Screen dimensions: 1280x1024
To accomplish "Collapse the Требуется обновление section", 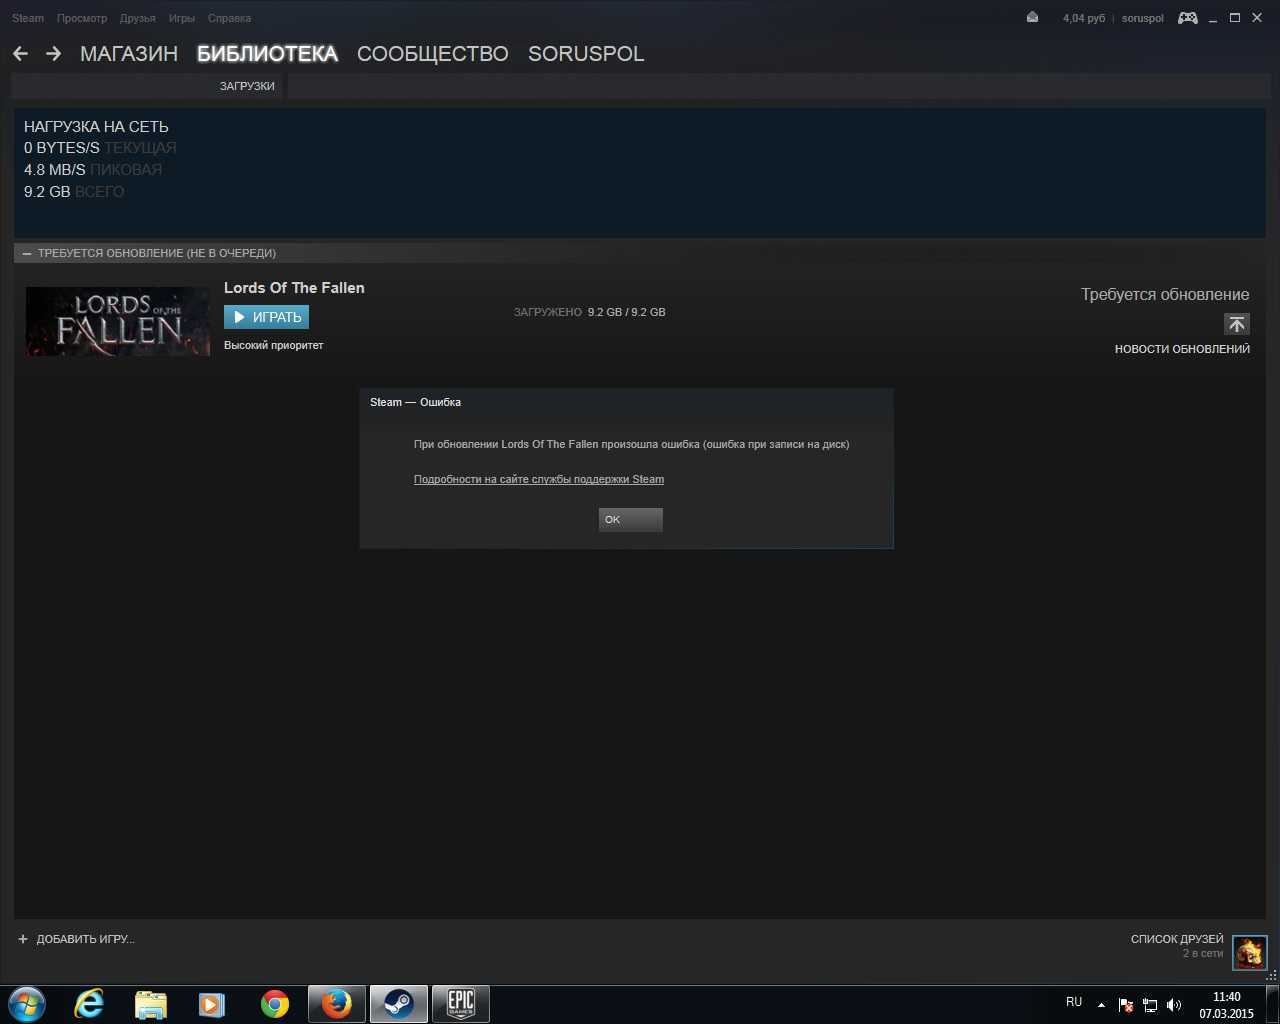I will tap(27, 254).
